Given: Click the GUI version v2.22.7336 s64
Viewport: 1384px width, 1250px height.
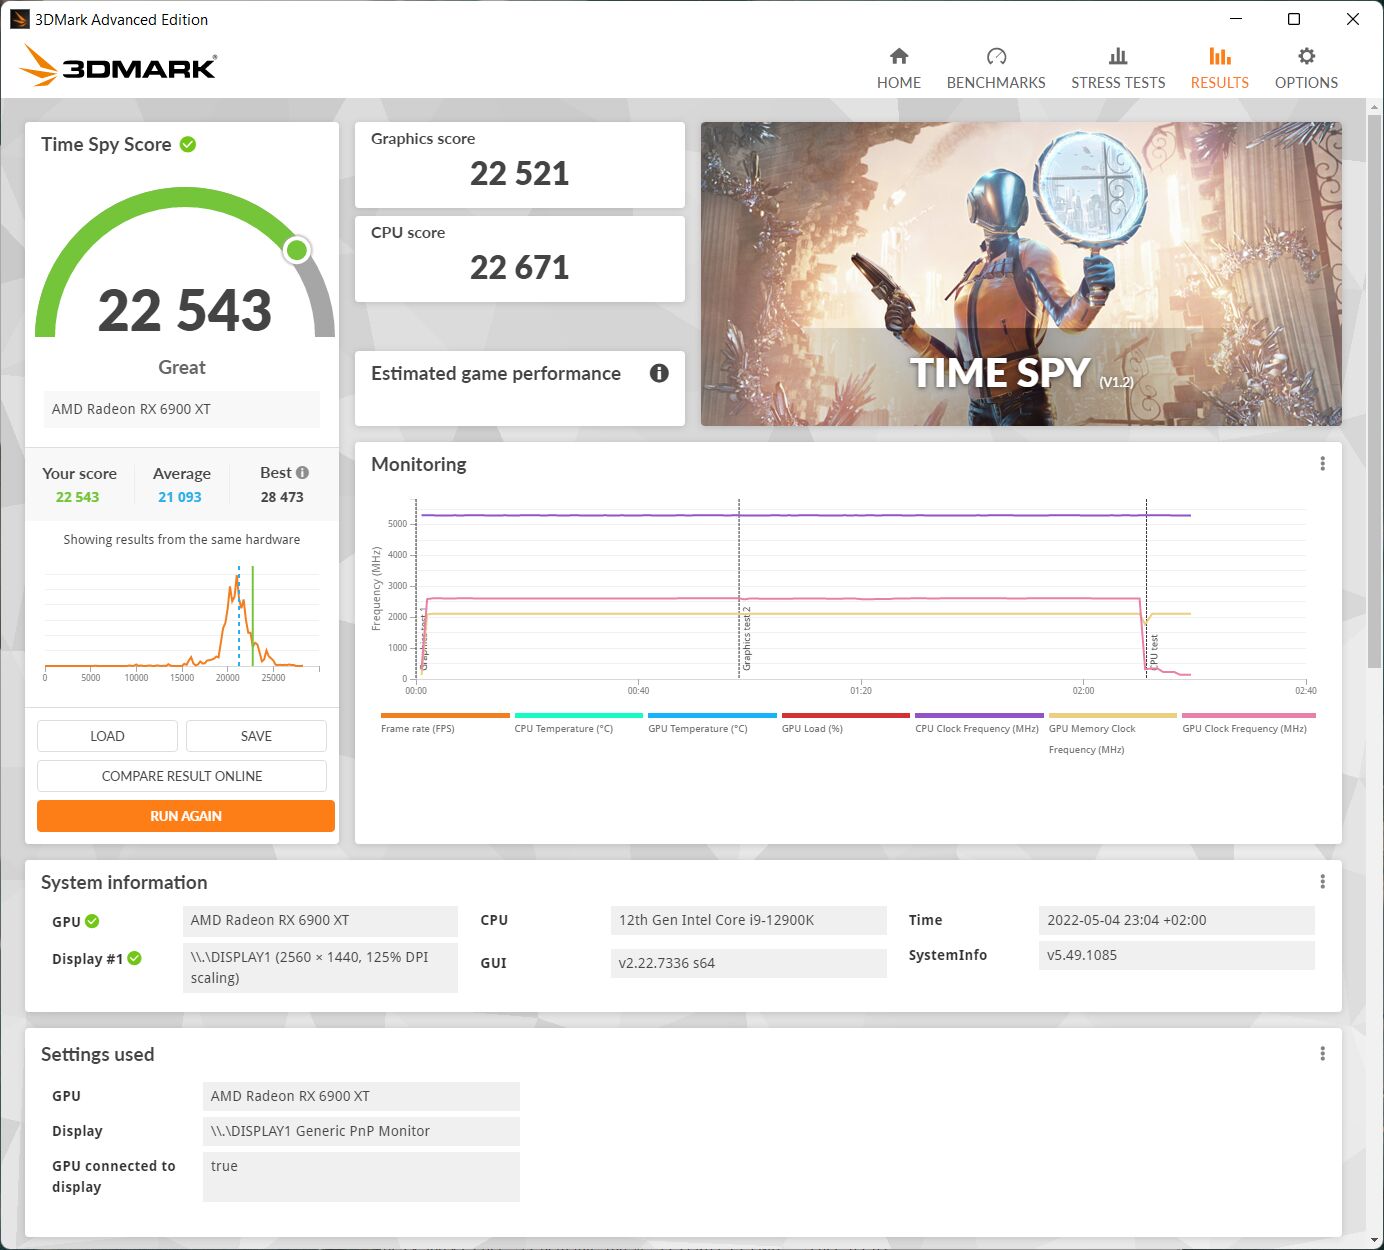Looking at the screenshot, I should pyautogui.click(x=748, y=963).
